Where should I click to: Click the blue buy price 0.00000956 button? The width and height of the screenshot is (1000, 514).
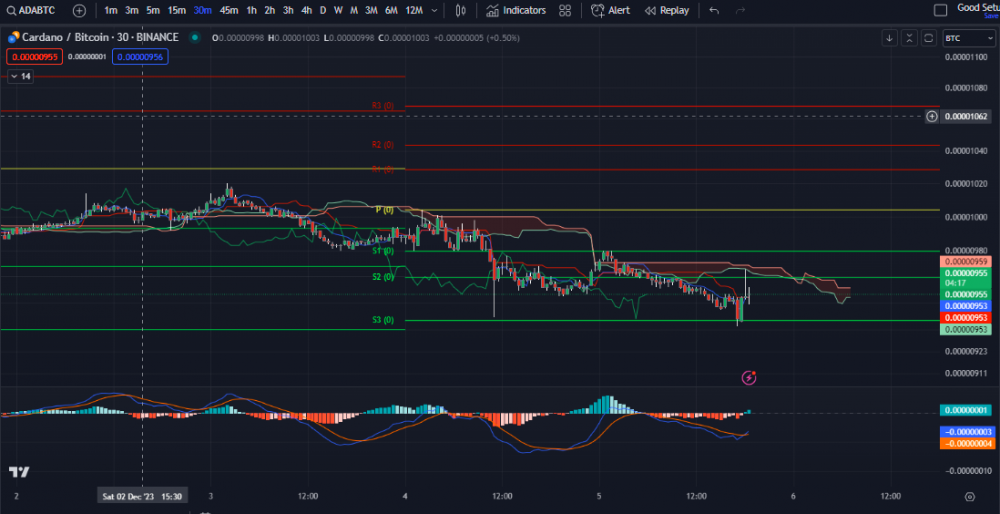(x=140, y=57)
